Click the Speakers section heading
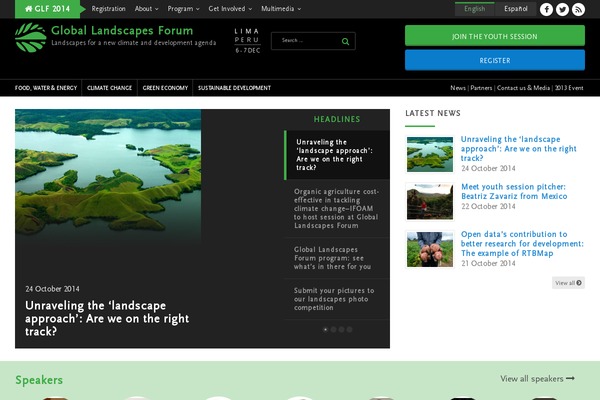Viewport: 600px width, 400px height. coord(39,380)
